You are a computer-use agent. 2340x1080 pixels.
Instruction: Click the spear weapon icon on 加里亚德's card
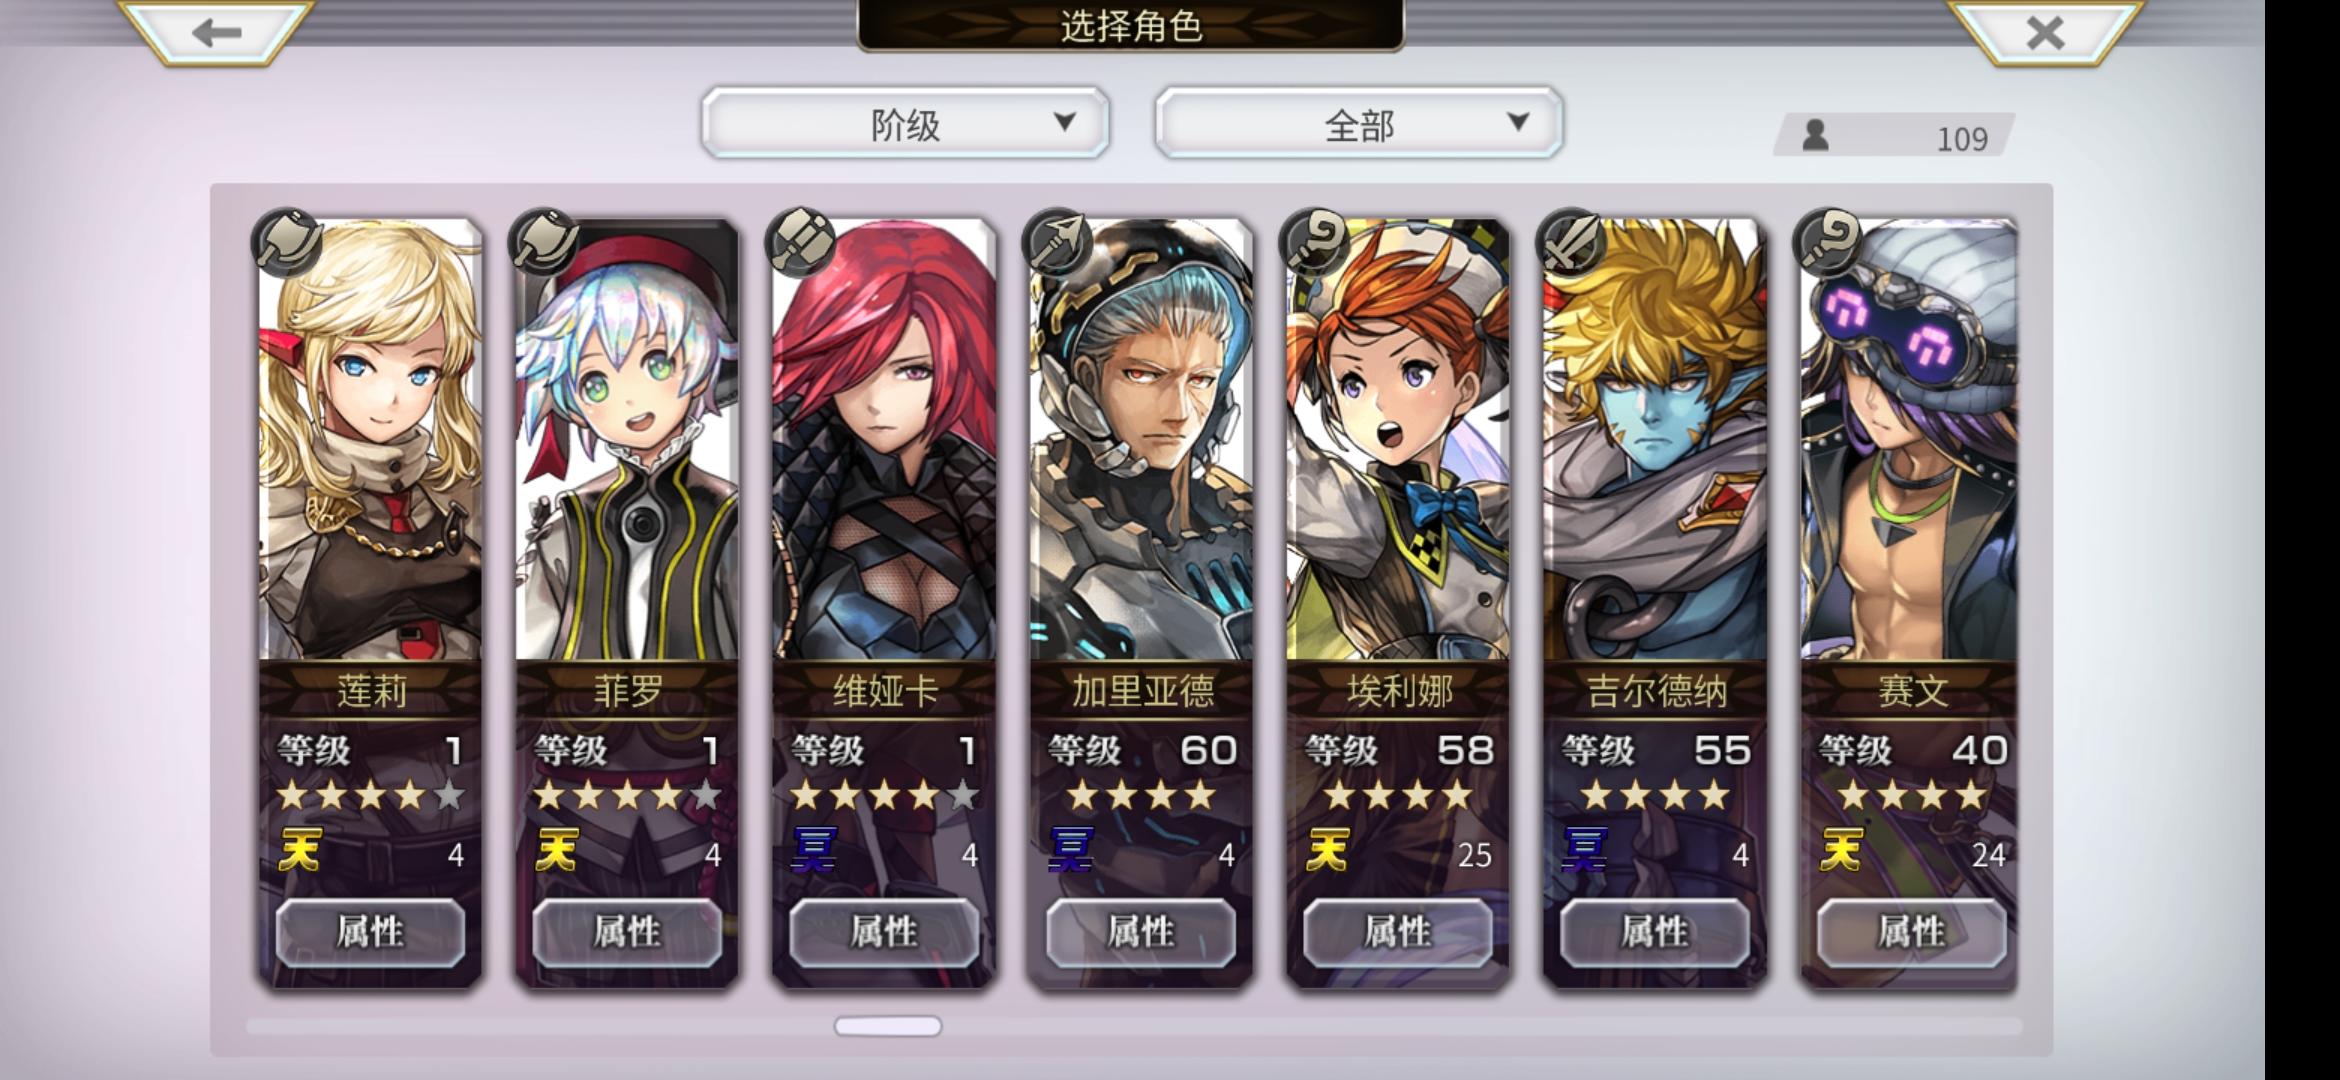[x=1058, y=243]
